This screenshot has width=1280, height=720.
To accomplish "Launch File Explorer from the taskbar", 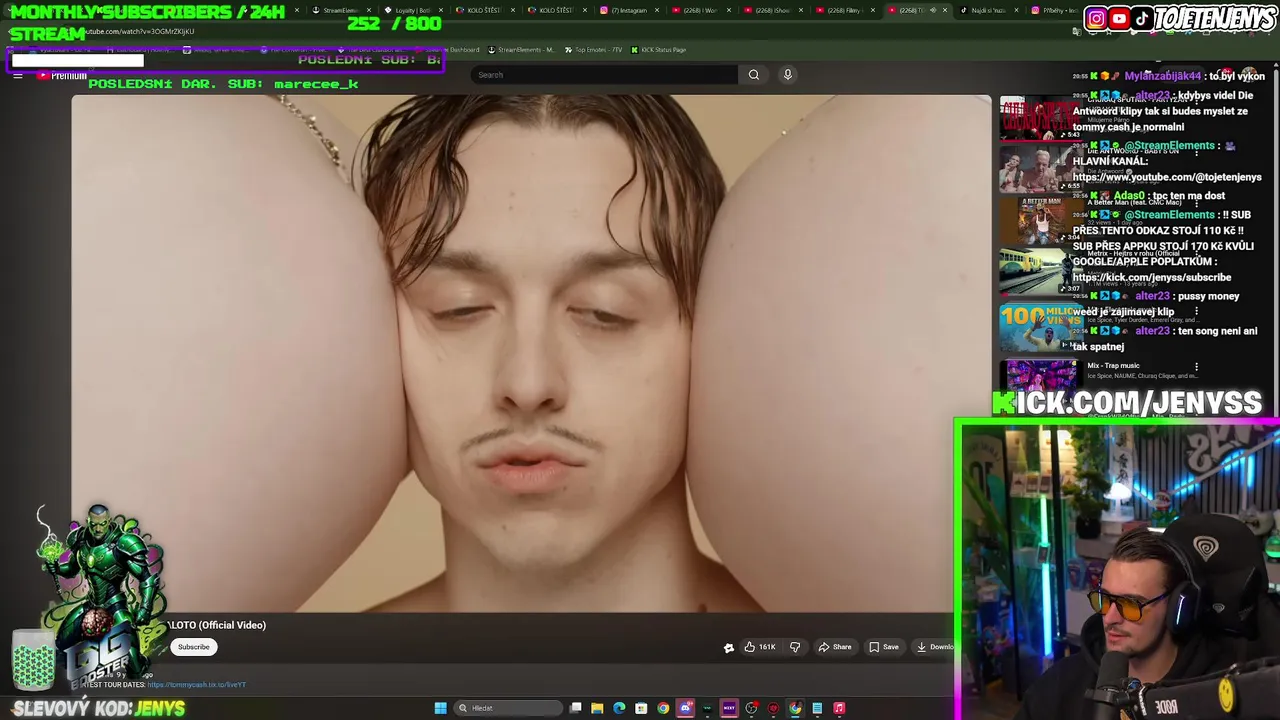I will [x=597, y=708].
